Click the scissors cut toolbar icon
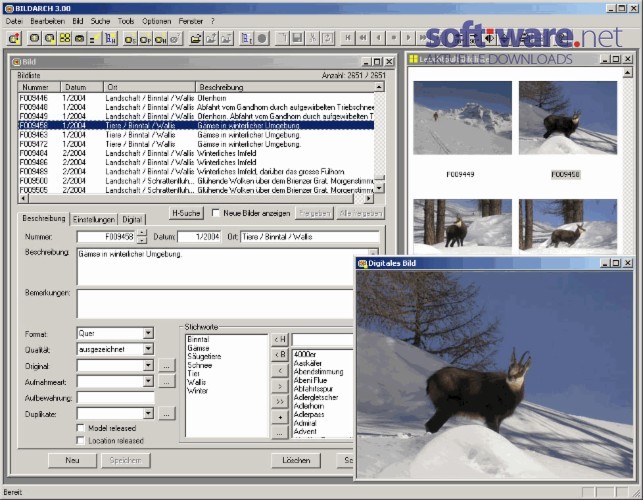 [x=312, y=39]
